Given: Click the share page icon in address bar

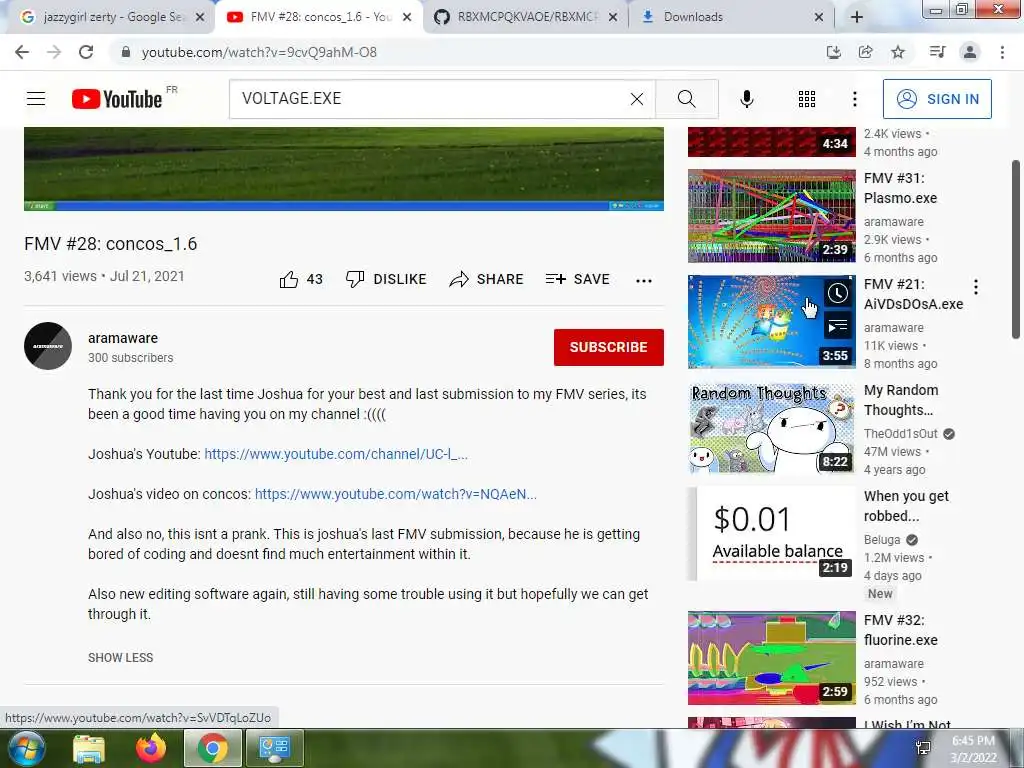Looking at the screenshot, I should tap(865, 52).
